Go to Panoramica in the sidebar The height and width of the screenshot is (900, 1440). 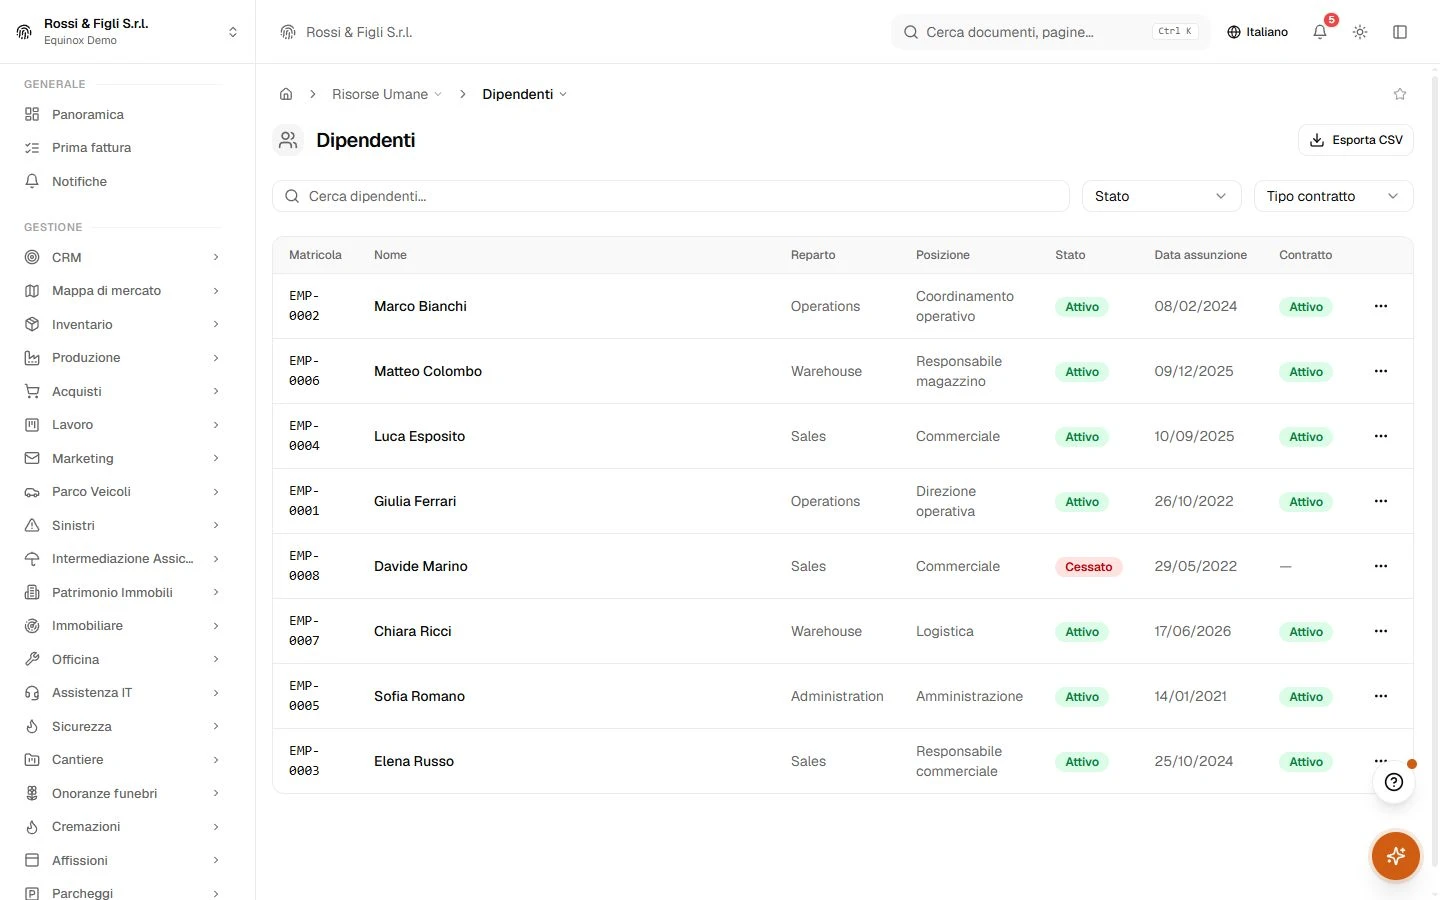pos(122,114)
